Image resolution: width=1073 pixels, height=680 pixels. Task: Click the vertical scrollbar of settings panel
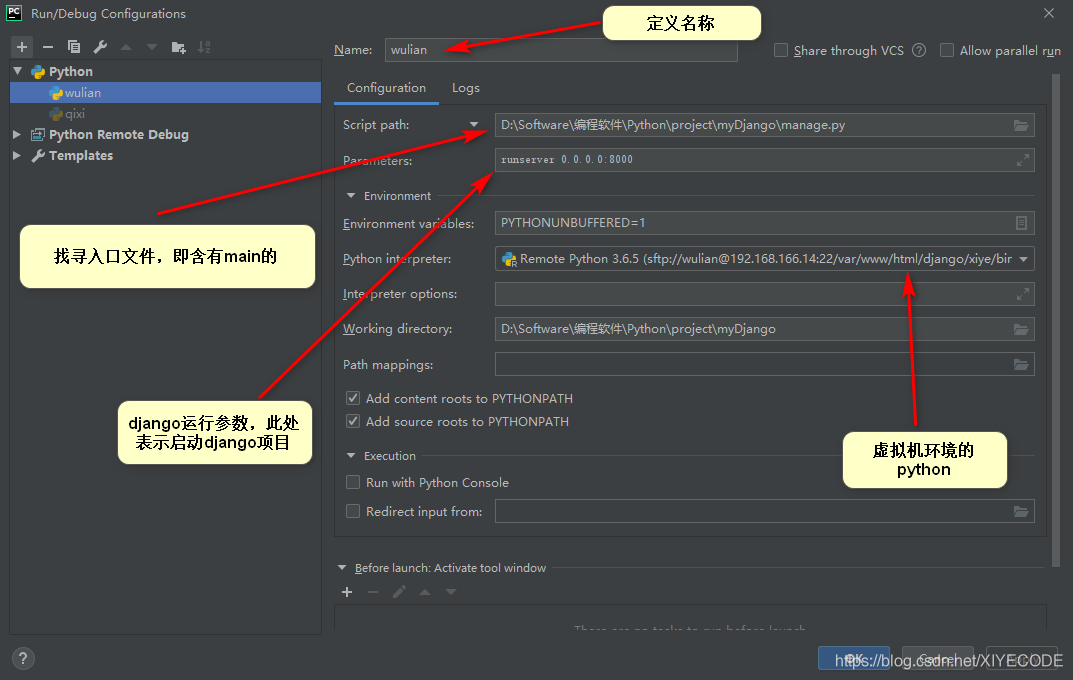[1055, 320]
